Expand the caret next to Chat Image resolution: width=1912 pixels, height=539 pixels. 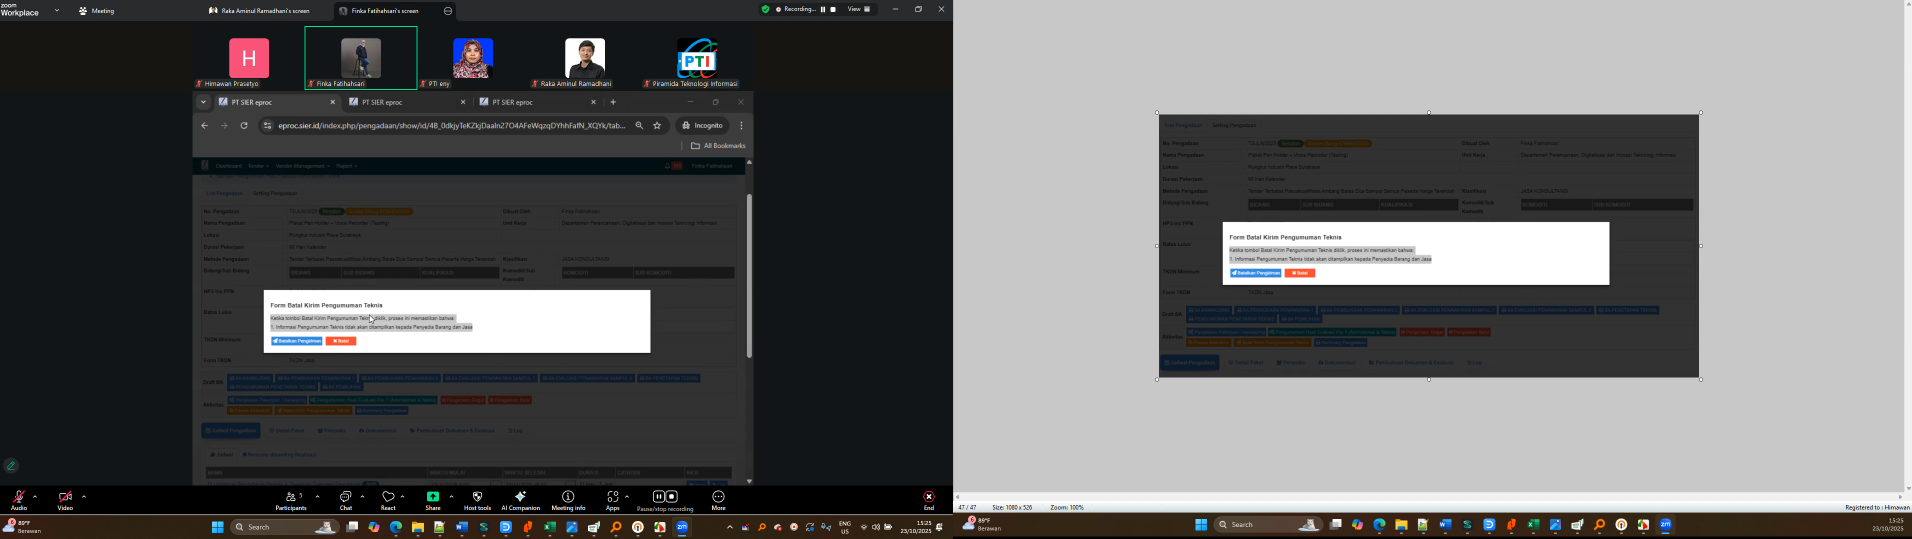click(362, 496)
